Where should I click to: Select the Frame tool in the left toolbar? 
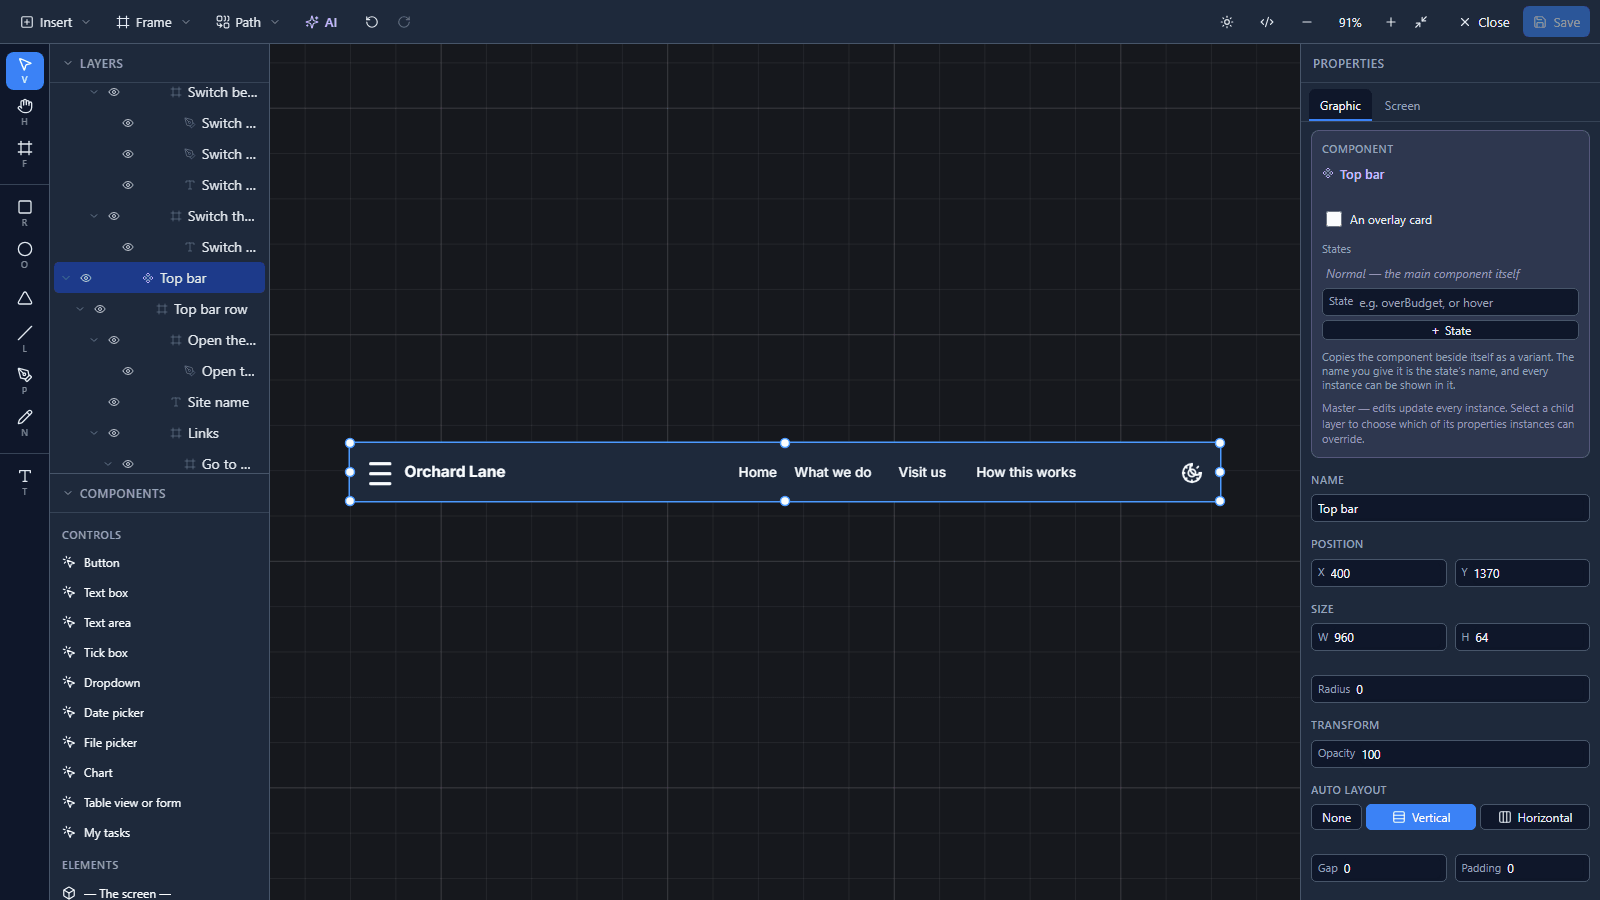pos(25,153)
